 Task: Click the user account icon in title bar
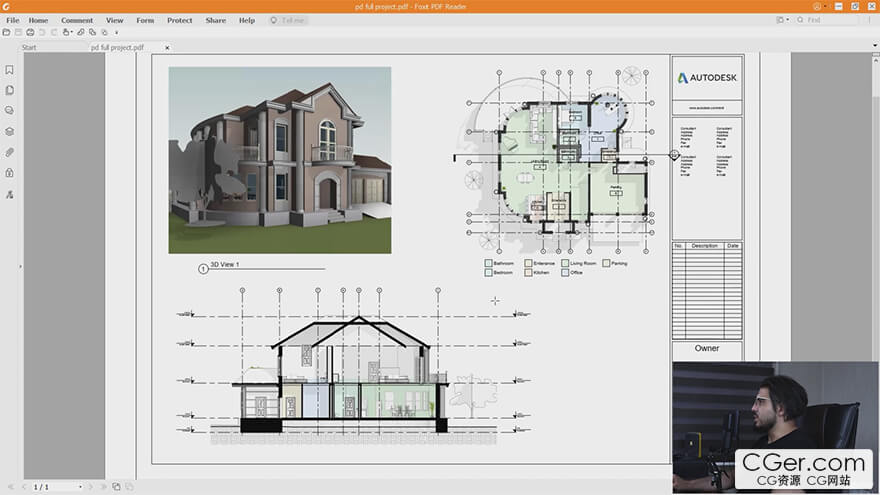point(817,6)
